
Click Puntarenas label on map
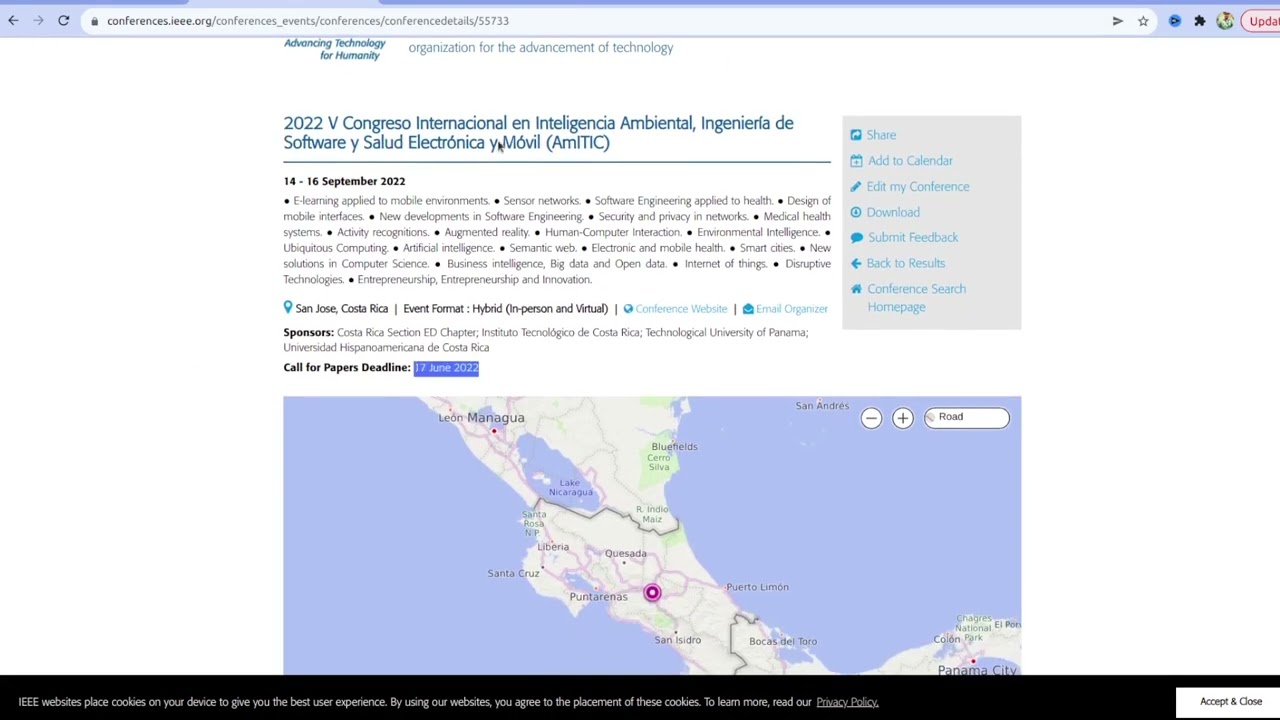pos(598,597)
